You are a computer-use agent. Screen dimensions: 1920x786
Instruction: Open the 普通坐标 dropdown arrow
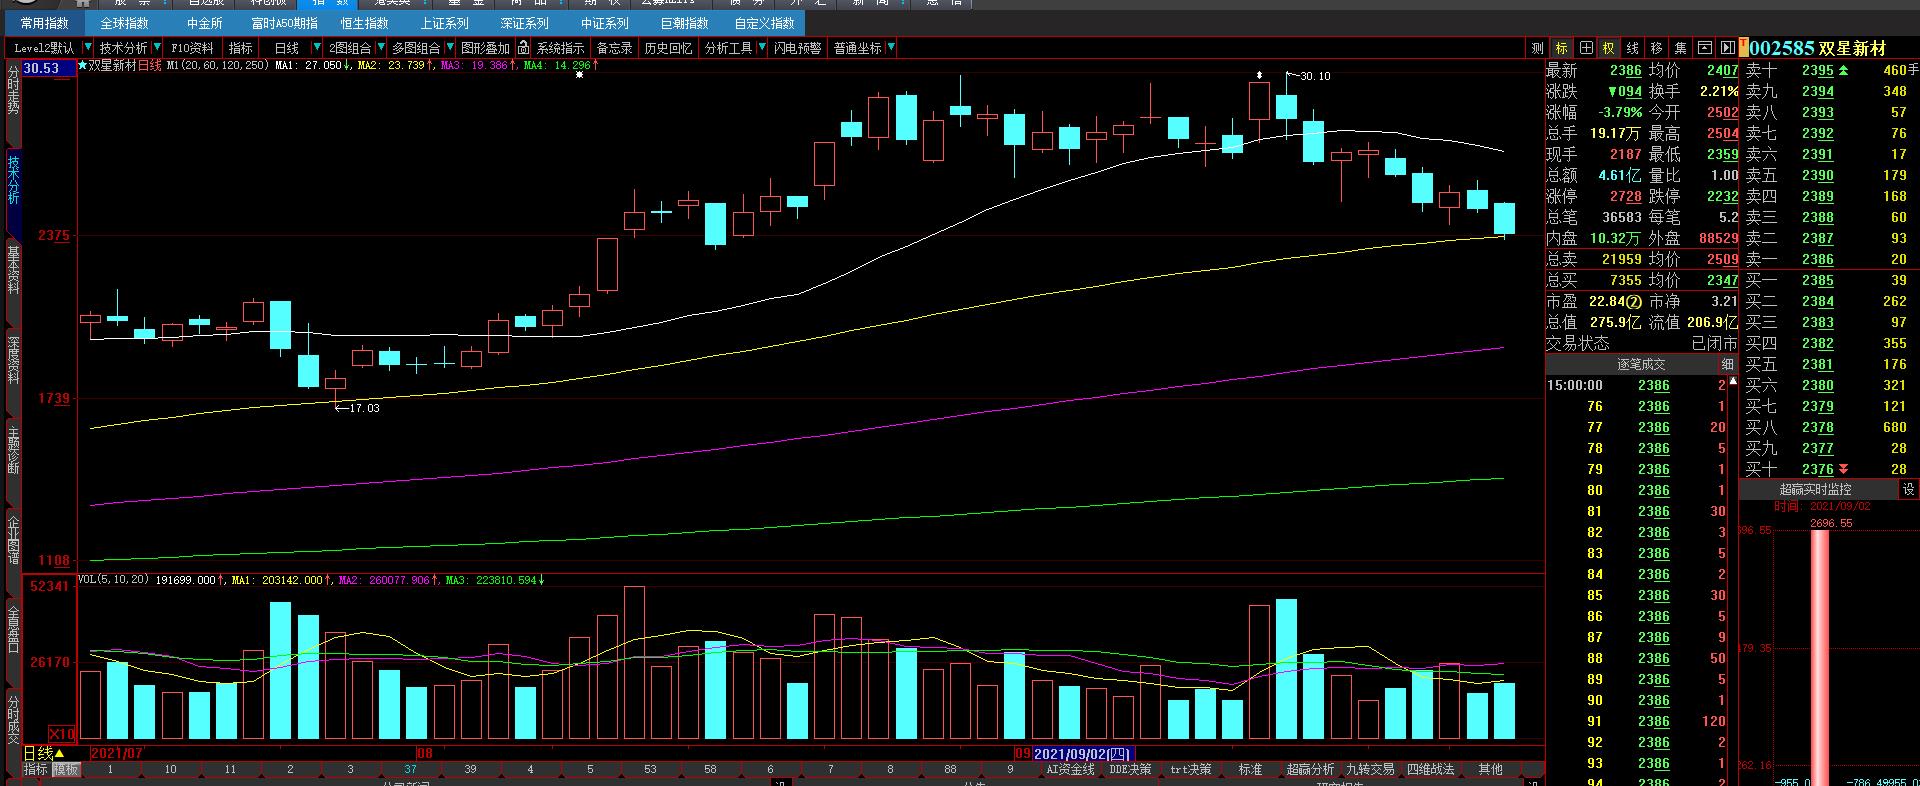(x=891, y=48)
